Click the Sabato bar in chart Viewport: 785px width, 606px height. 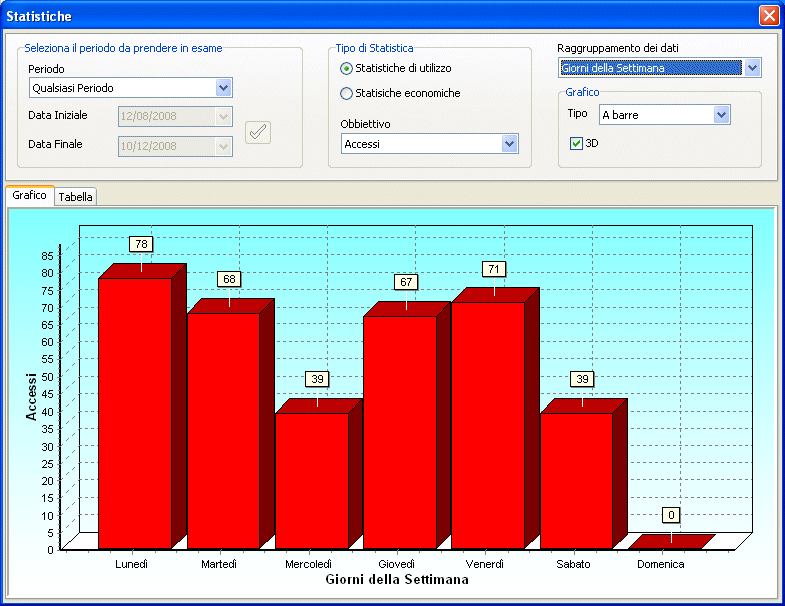pyautogui.click(x=577, y=481)
